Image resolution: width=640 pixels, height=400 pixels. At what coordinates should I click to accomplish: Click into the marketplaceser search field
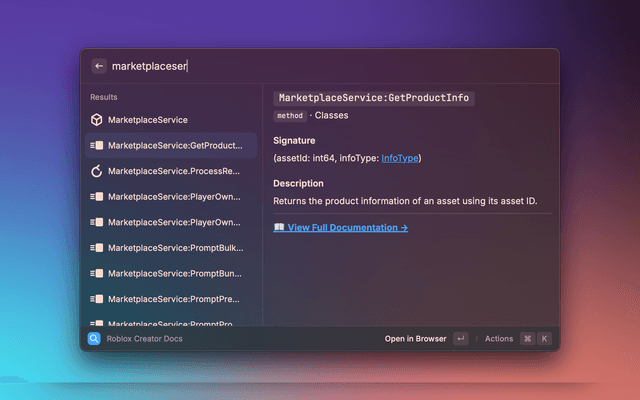(330, 66)
